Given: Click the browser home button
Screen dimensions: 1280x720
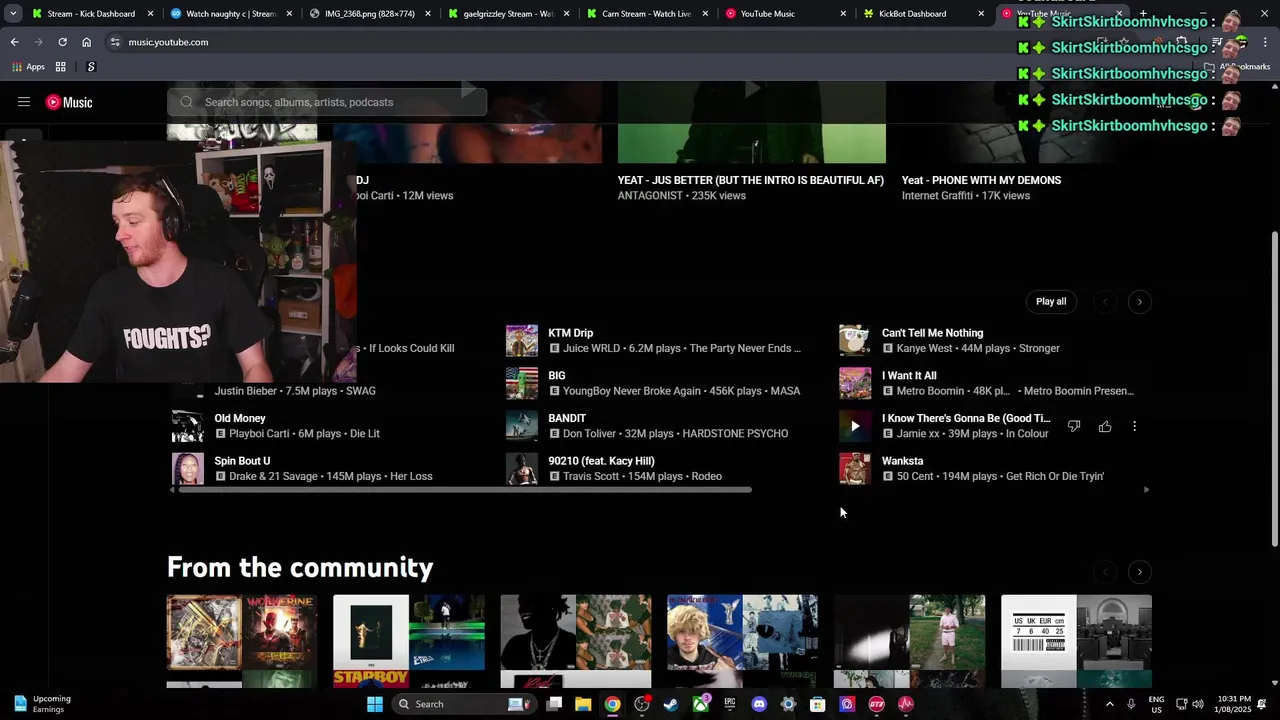Looking at the screenshot, I should 86,42.
